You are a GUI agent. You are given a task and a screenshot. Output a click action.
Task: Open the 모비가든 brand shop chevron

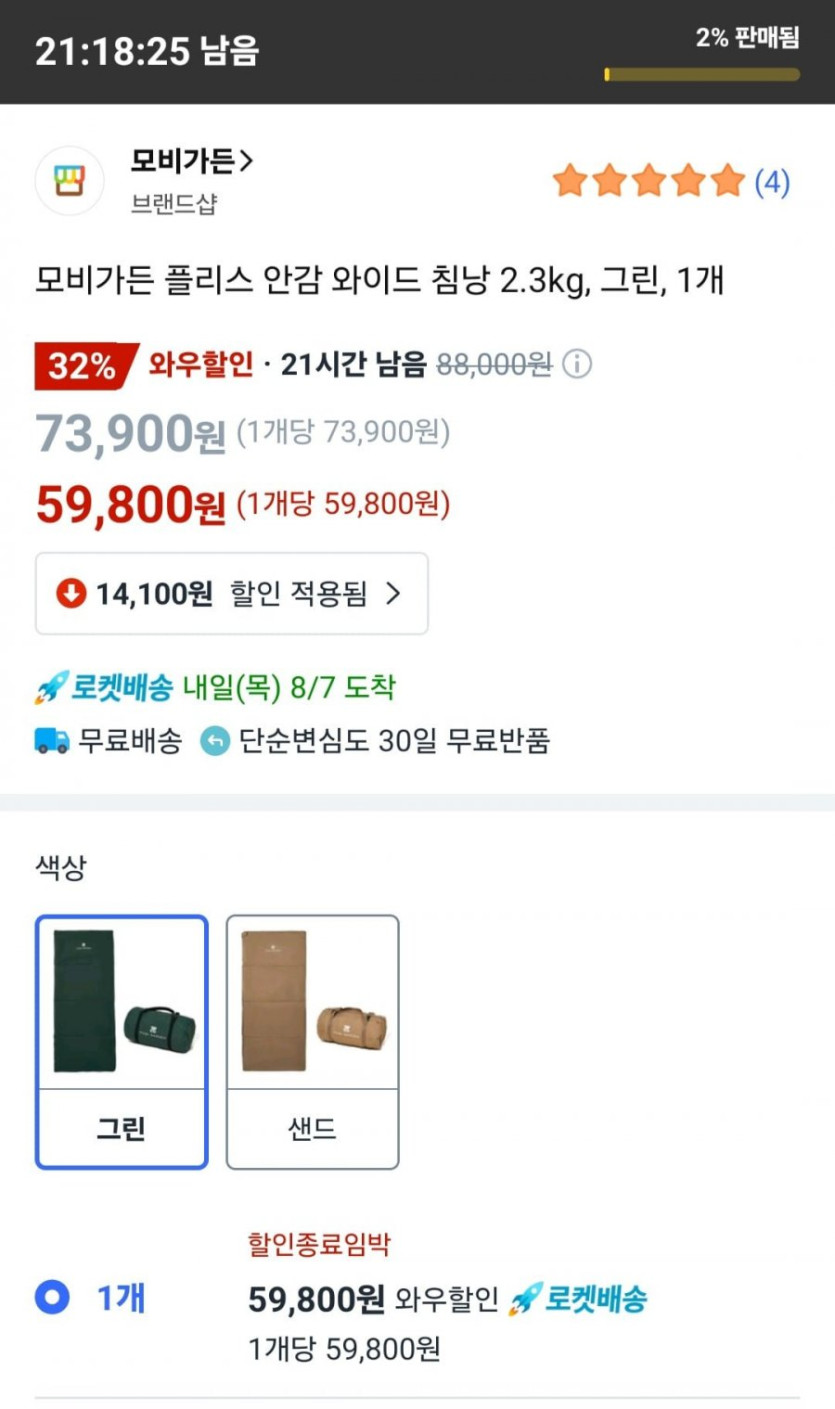coord(247,160)
